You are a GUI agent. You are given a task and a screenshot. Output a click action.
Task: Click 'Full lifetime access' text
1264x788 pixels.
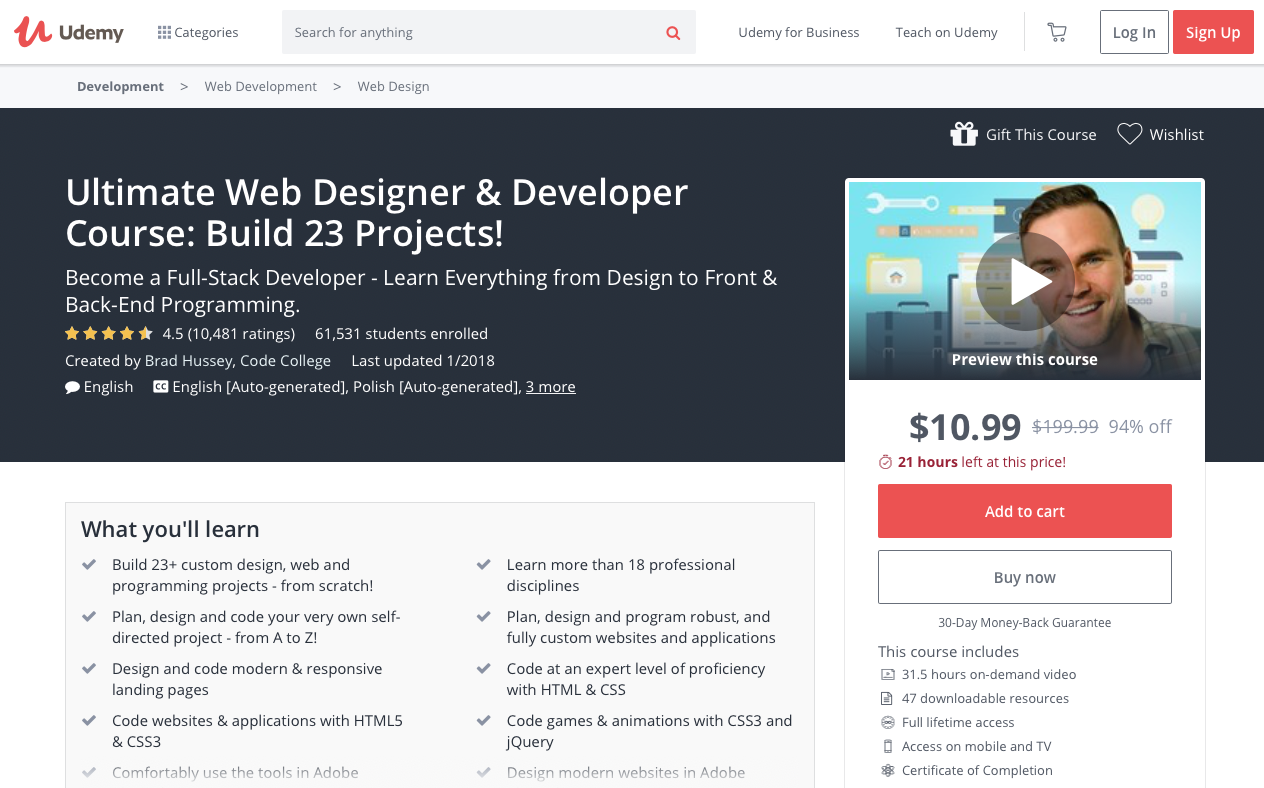point(958,722)
